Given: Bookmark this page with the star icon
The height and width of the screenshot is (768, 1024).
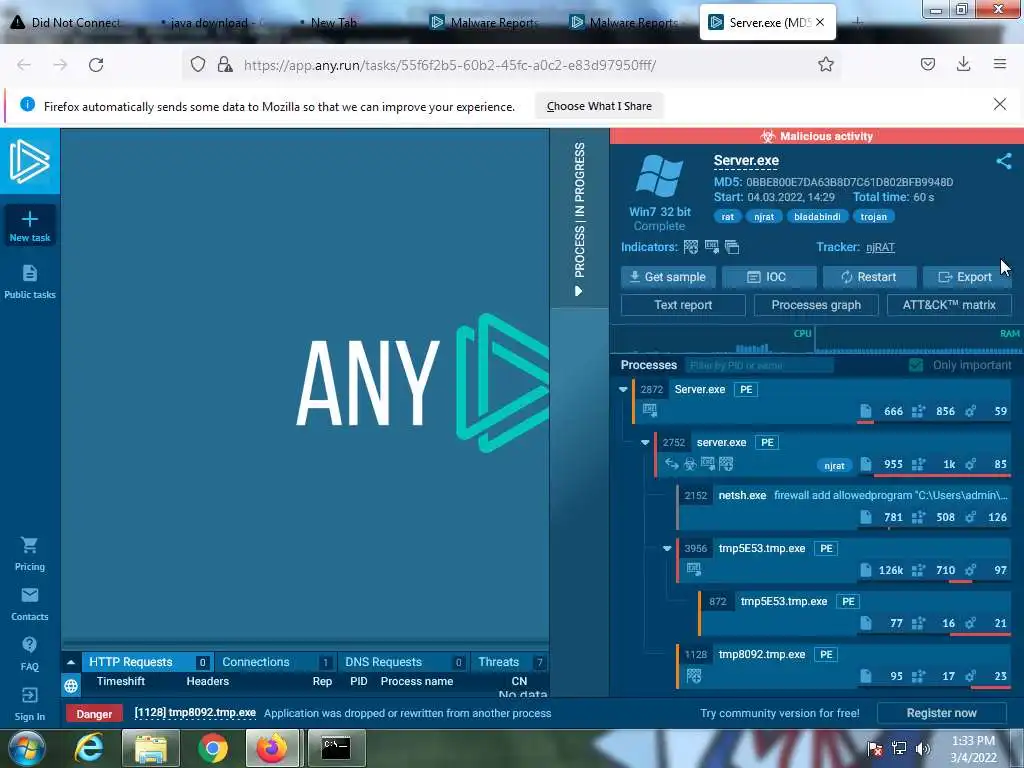Looking at the screenshot, I should pyautogui.click(x=825, y=64).
